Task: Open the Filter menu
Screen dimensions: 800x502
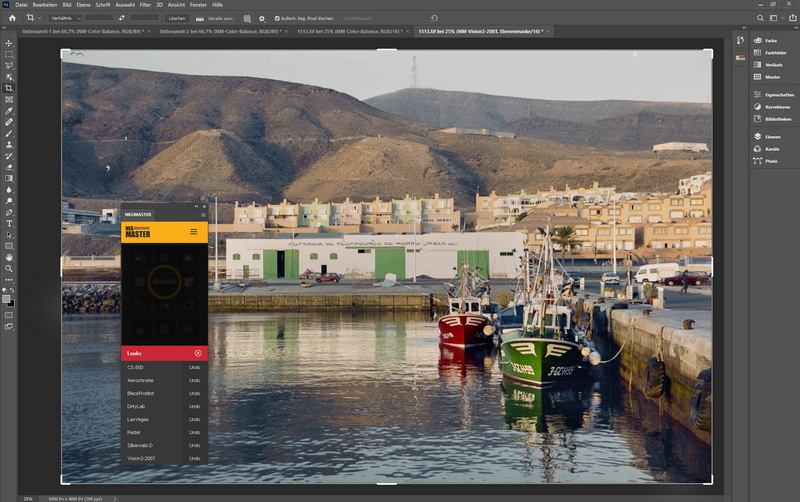Action: pos(145,5)
